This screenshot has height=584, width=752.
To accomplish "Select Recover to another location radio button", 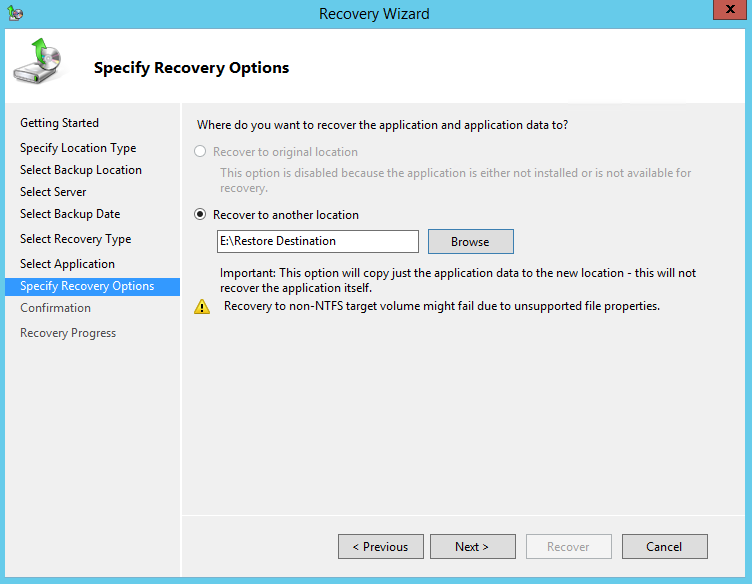I will tap(201, 215).
